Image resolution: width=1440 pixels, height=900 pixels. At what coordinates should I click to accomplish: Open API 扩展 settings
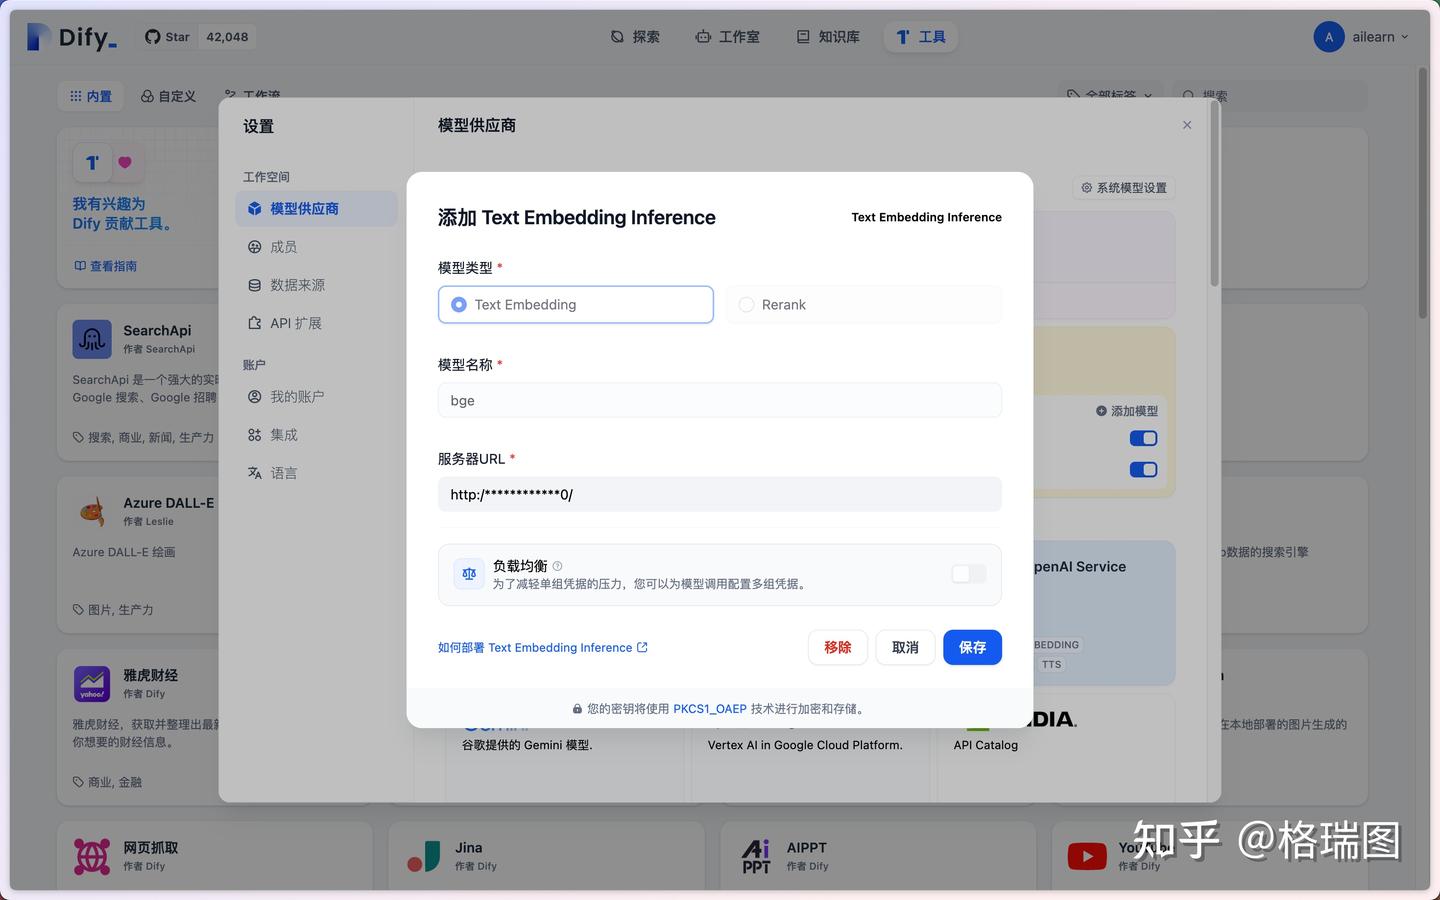293,323
